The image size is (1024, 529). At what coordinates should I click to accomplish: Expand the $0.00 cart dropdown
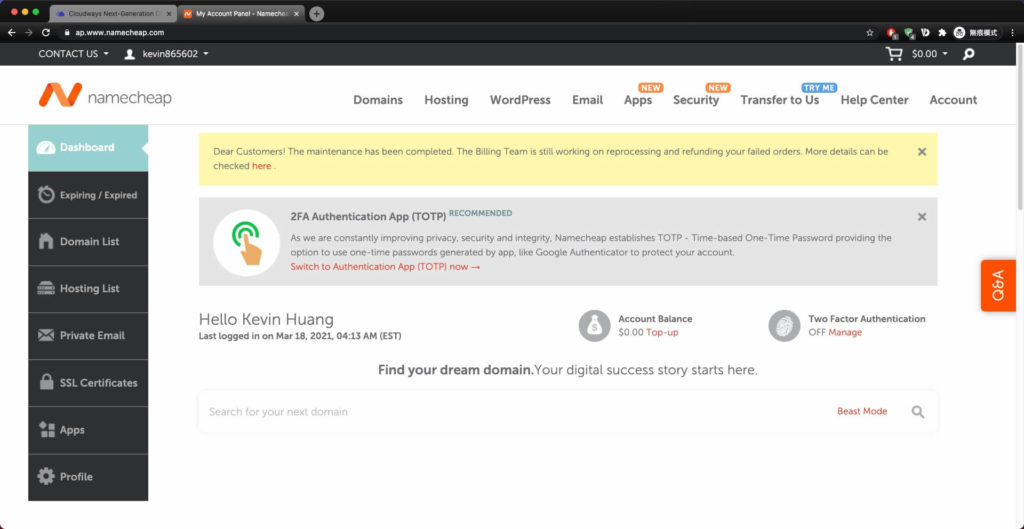[x=929, y=54]
